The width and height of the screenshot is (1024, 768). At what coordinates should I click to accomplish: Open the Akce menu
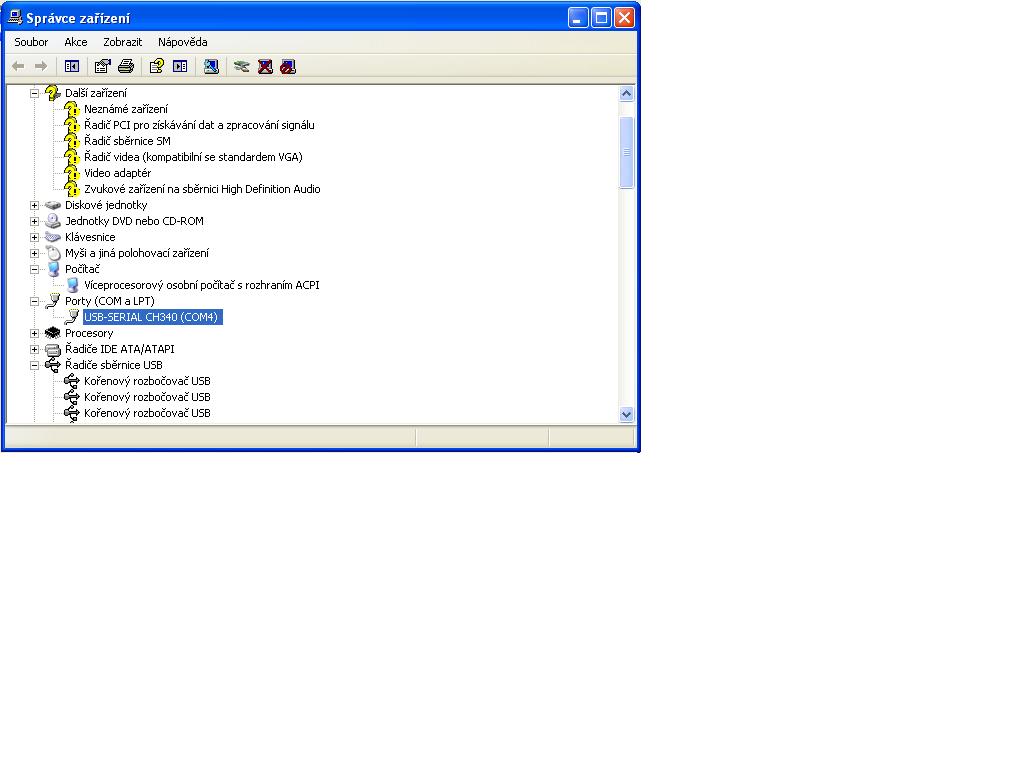tap(76, 42)
